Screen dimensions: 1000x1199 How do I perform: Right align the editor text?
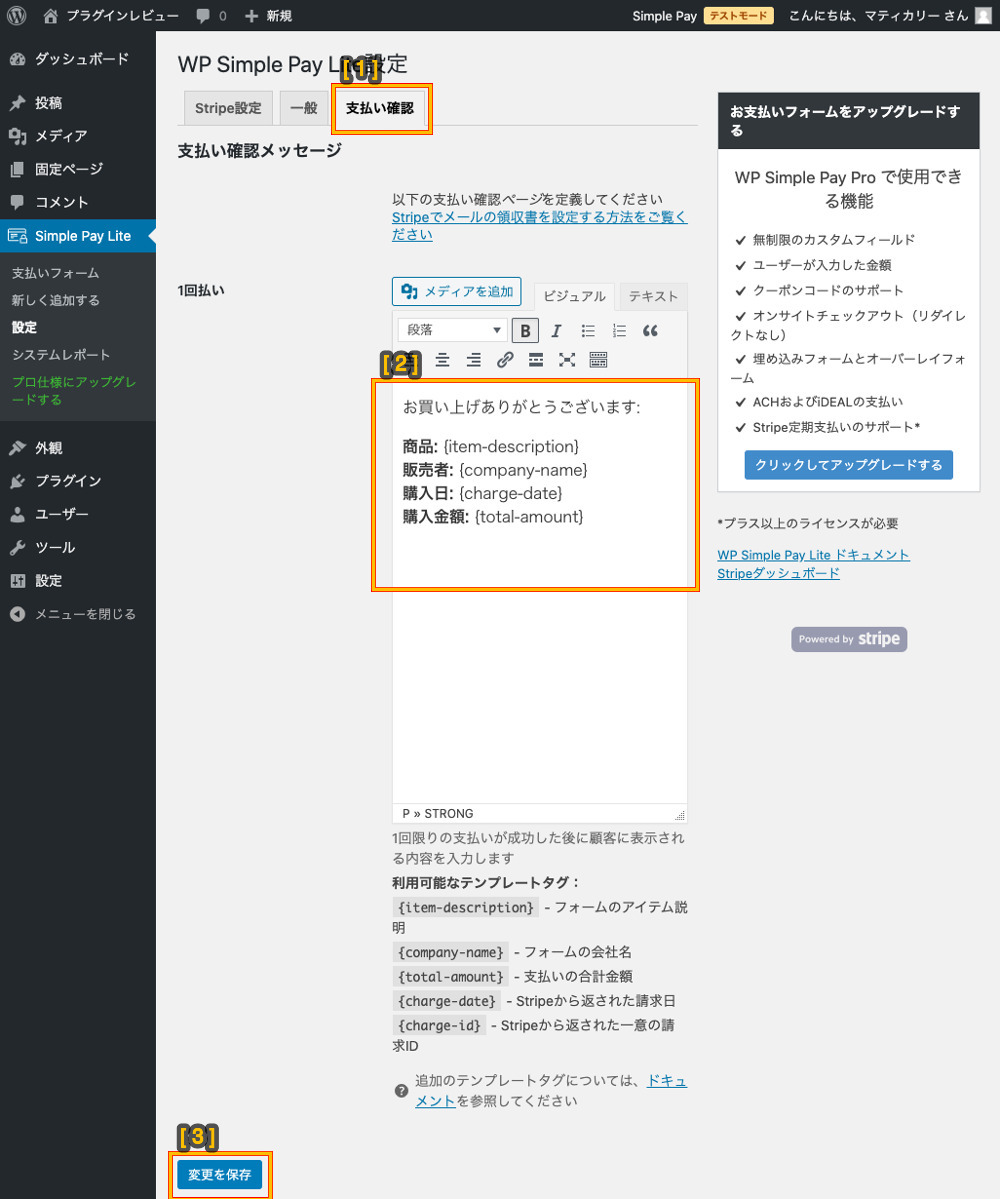coord(473,360)
